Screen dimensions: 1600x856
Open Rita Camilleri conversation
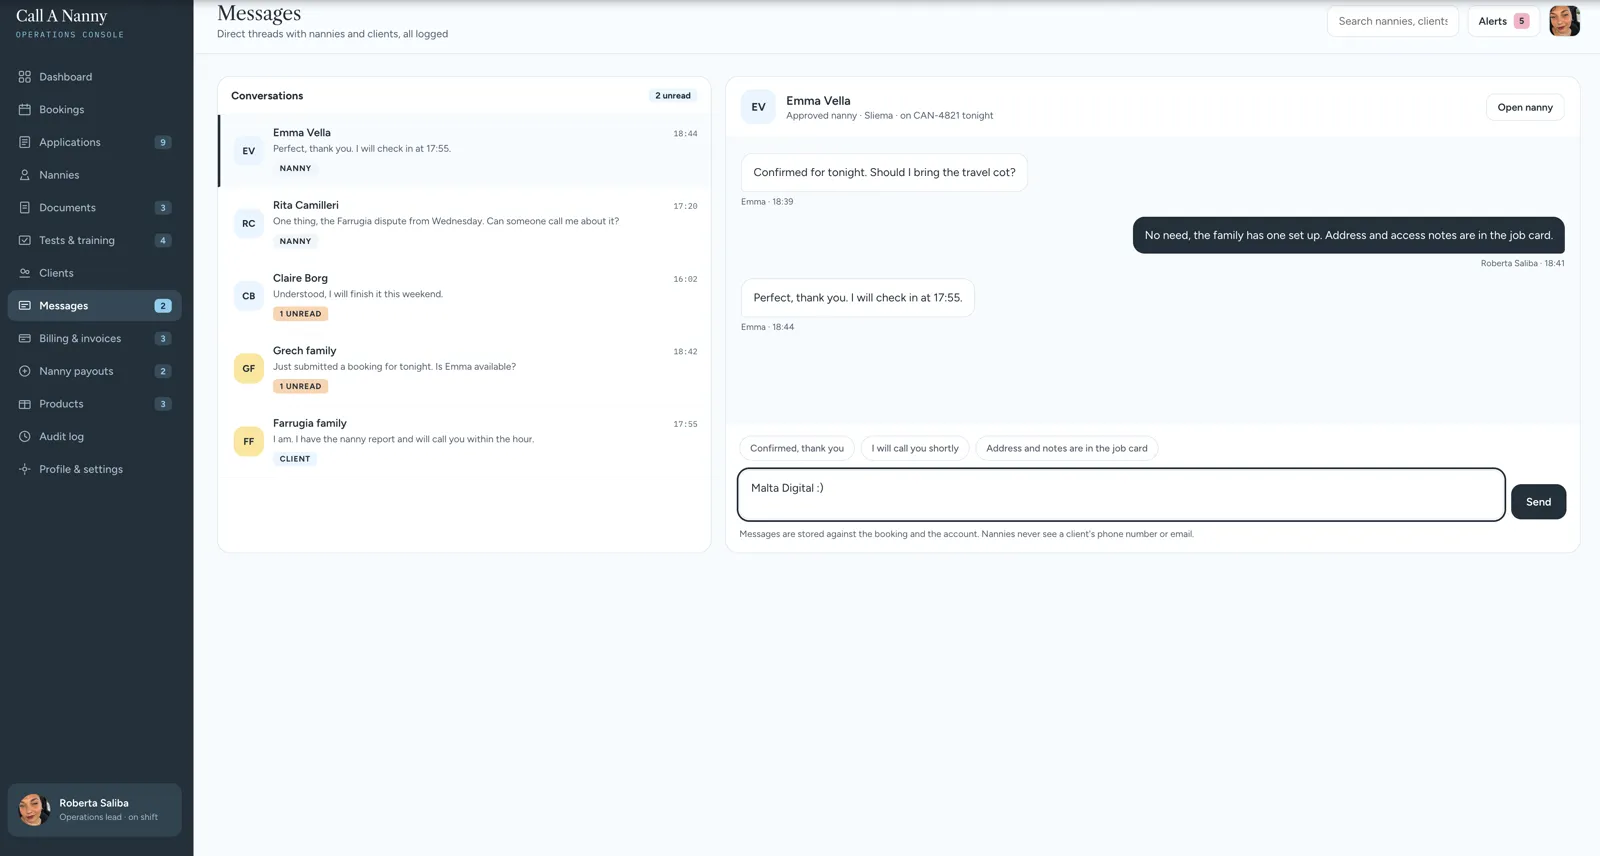[465, 223]
